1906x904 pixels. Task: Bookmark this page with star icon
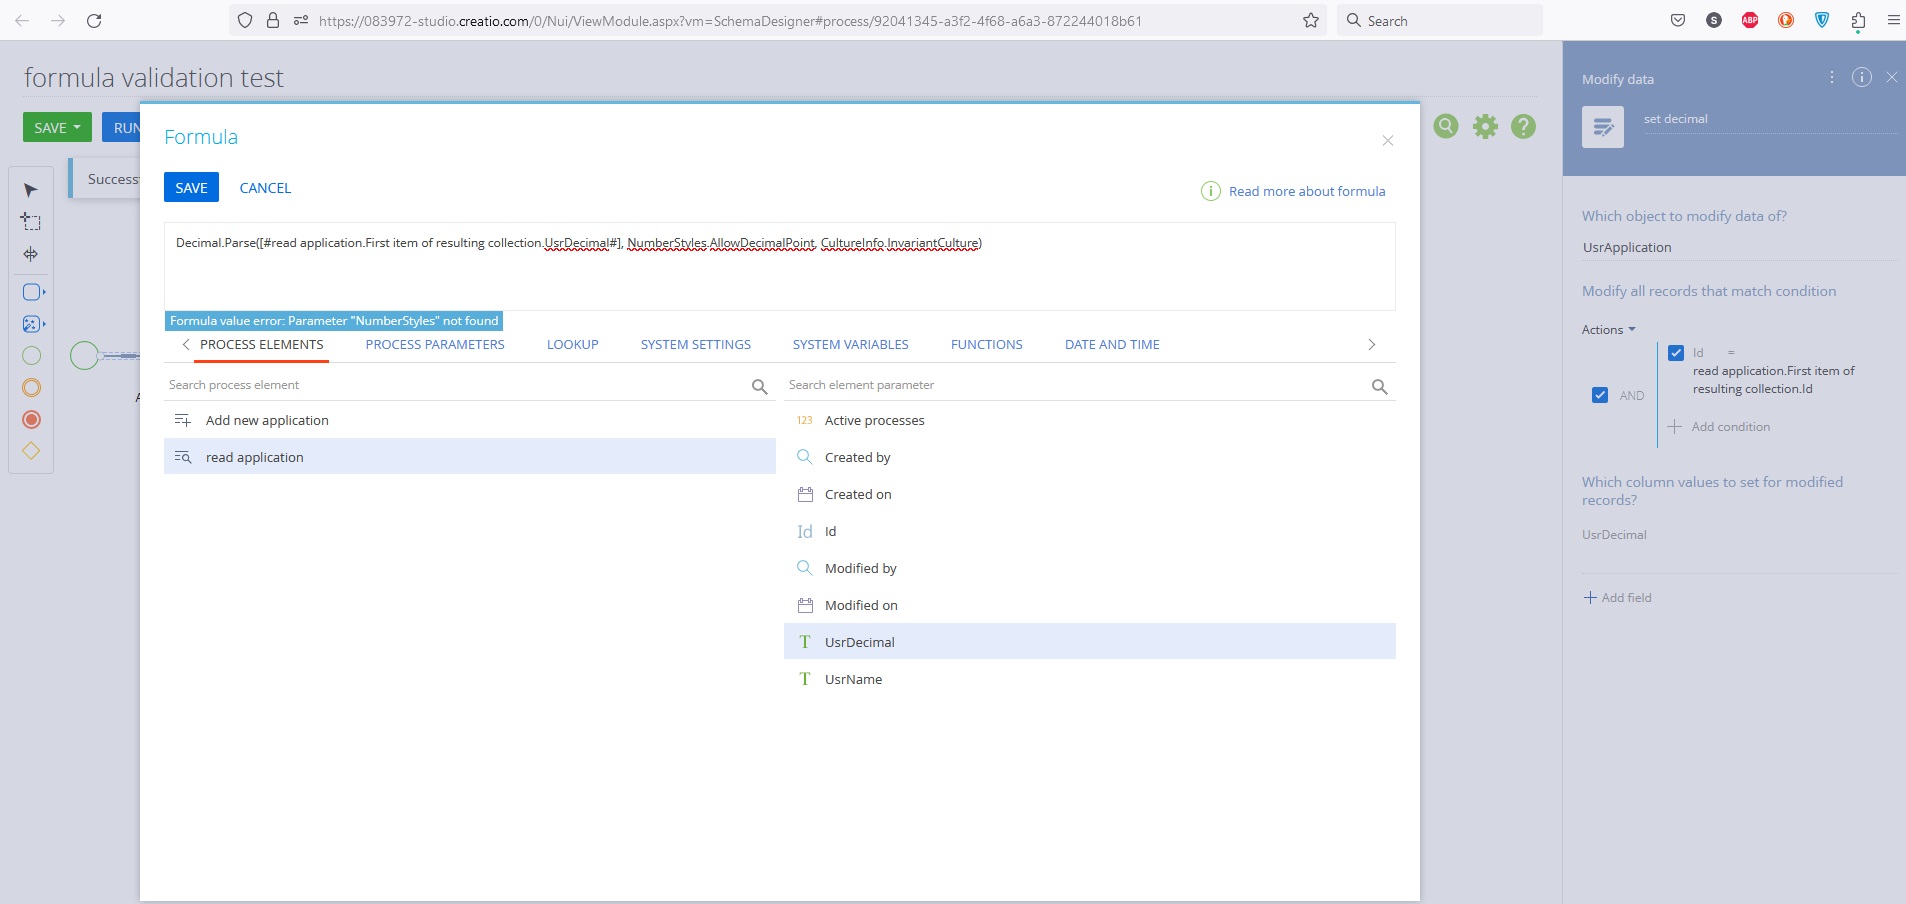[1310, 21]
